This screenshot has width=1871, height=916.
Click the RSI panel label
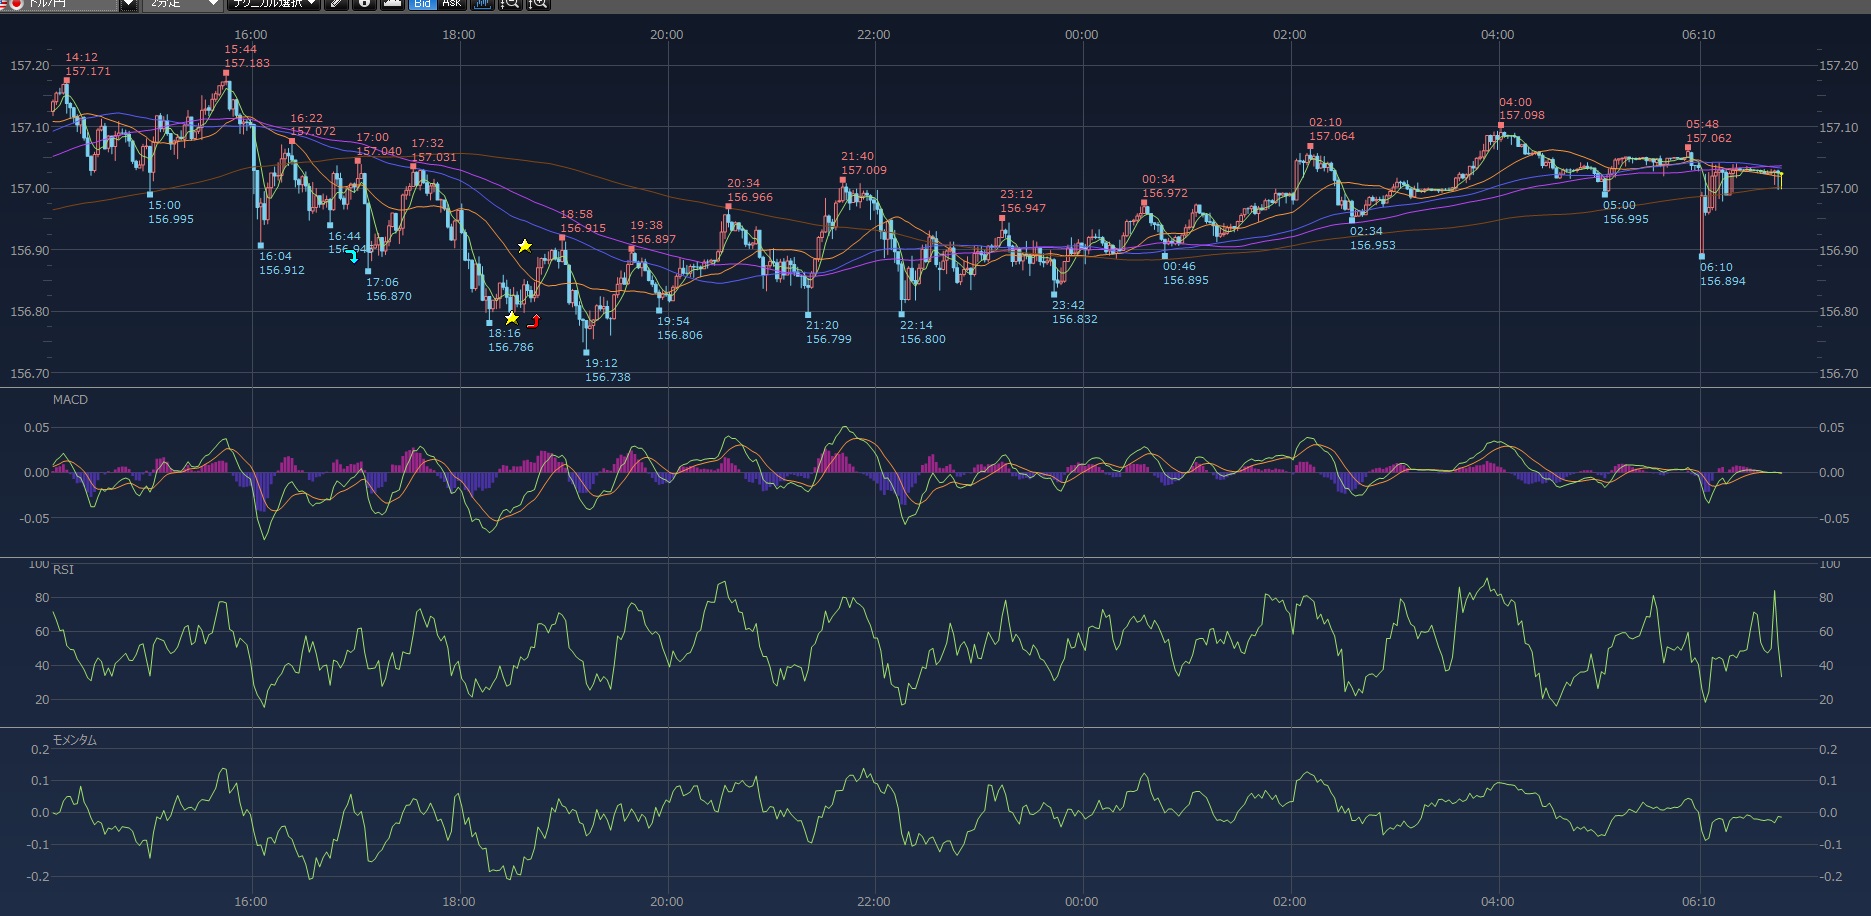pyautogui.click(x=63, y=570)
